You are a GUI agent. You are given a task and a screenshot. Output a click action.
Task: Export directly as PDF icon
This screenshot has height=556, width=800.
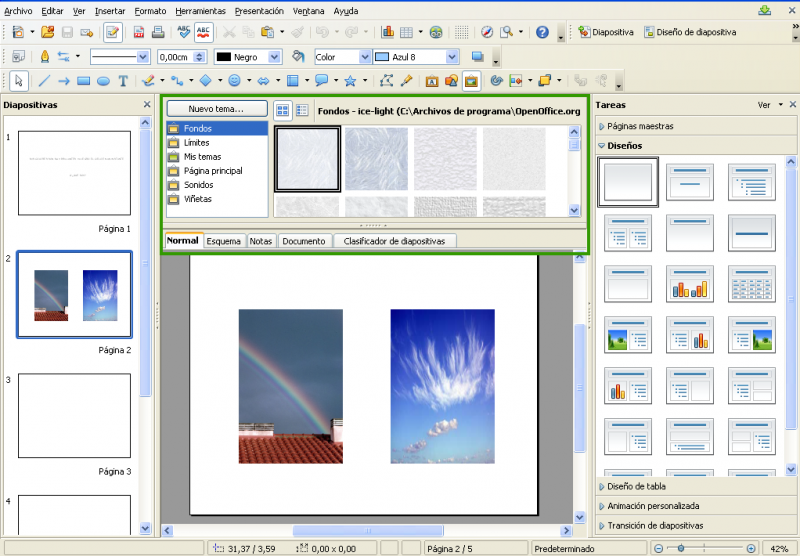click(139, 32)
